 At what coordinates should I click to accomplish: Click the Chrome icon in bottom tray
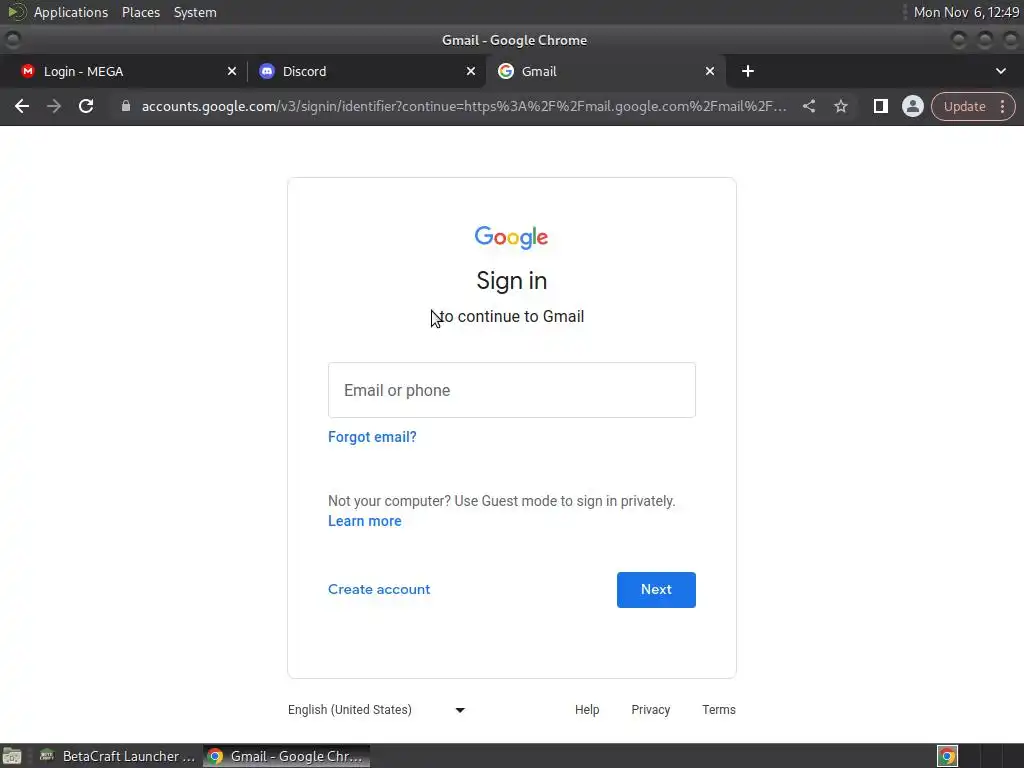(x=948, y=756)
